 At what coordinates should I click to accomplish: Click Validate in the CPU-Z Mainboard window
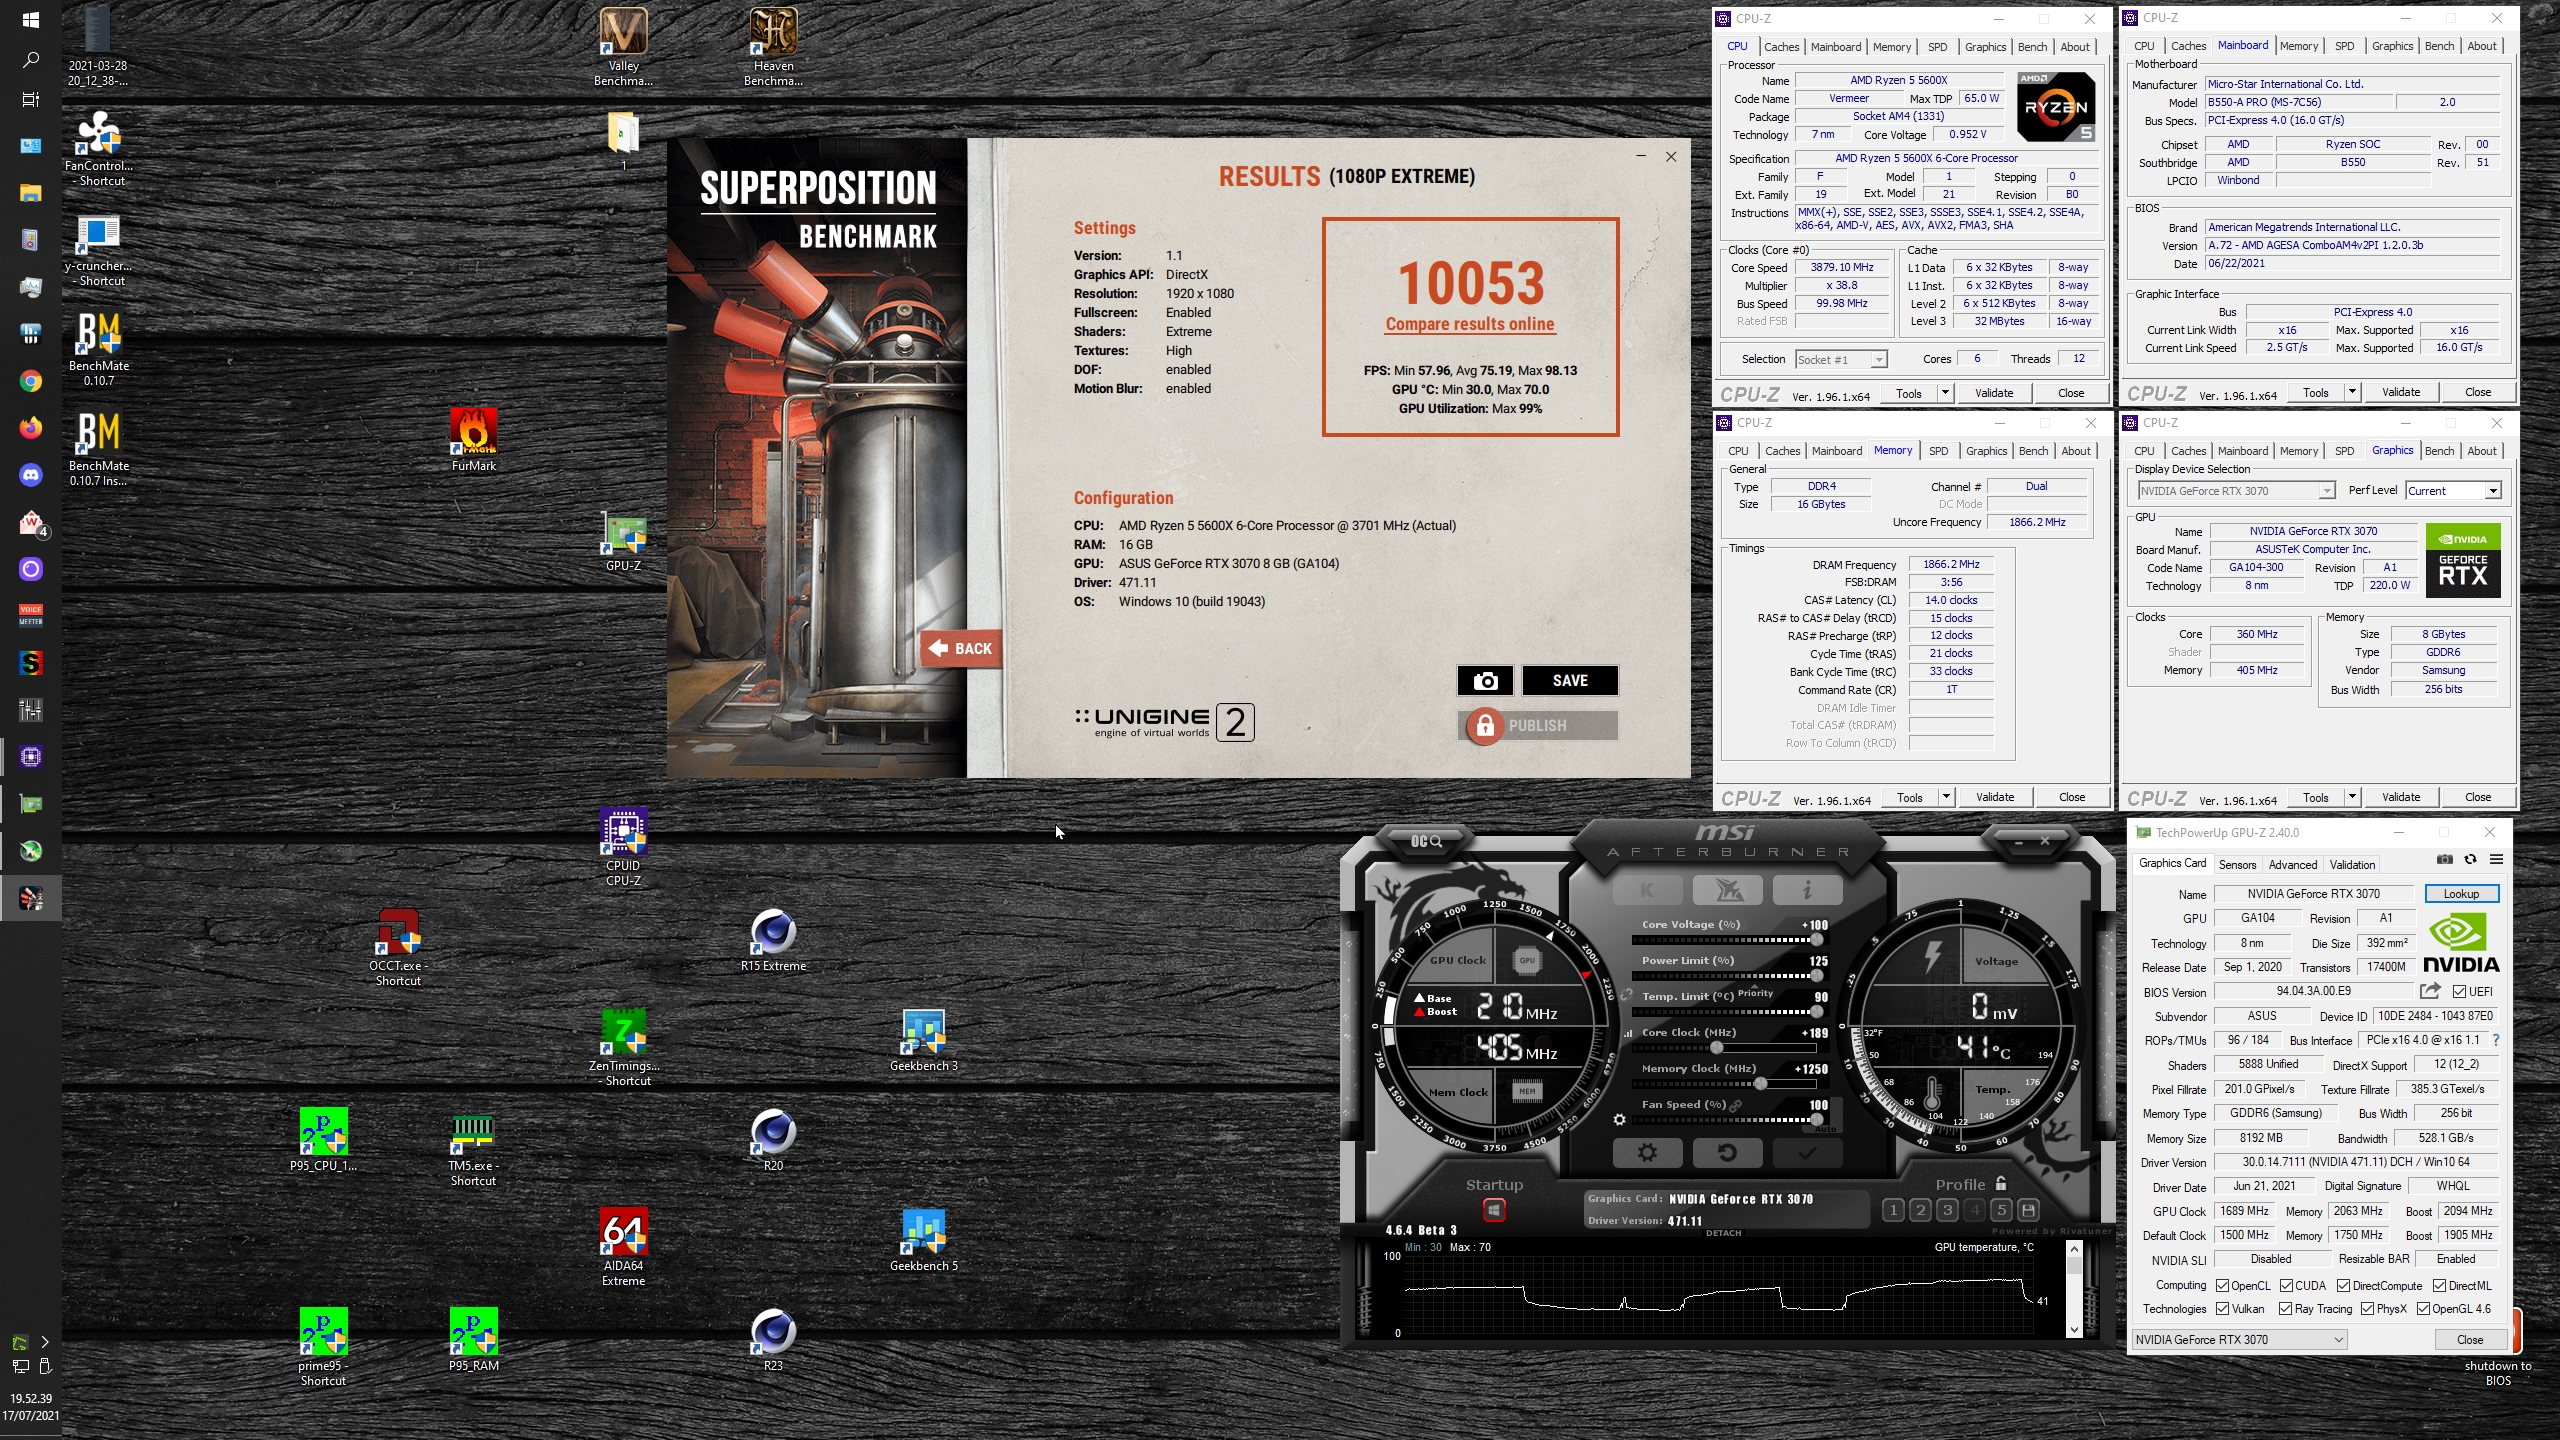pos(2401,392)
